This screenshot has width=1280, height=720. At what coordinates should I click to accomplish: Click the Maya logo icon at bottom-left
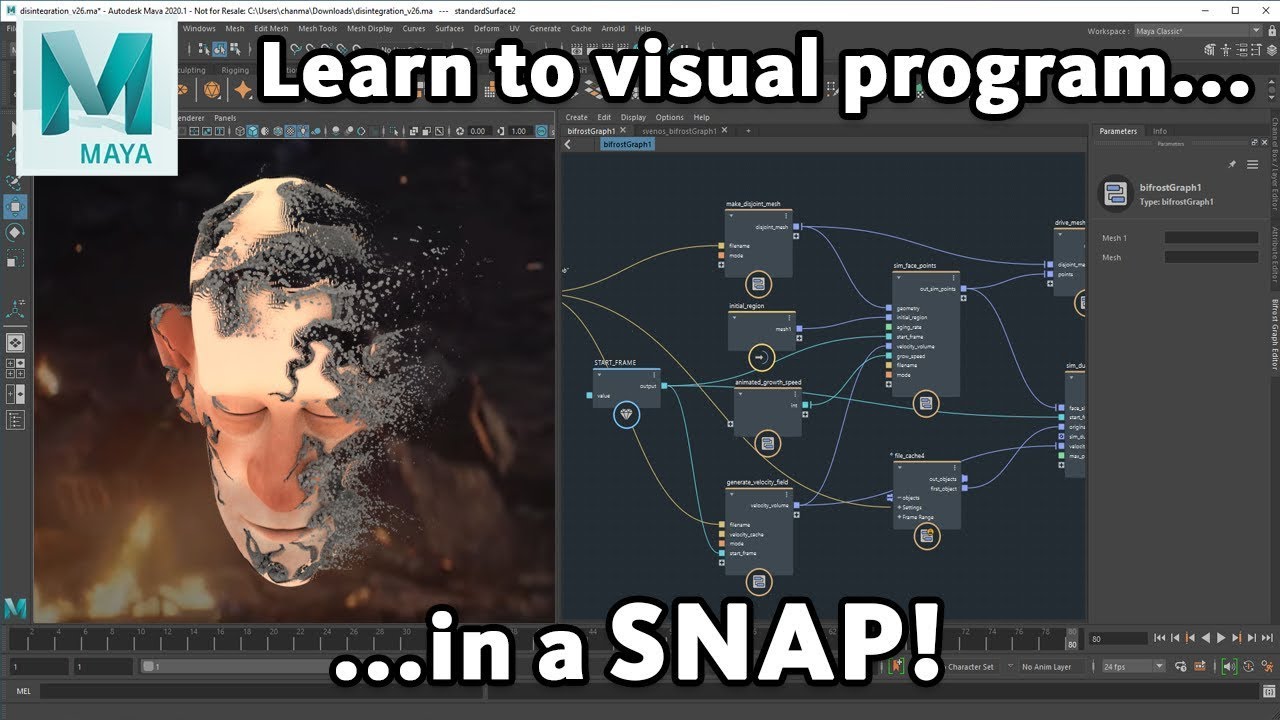15,608
